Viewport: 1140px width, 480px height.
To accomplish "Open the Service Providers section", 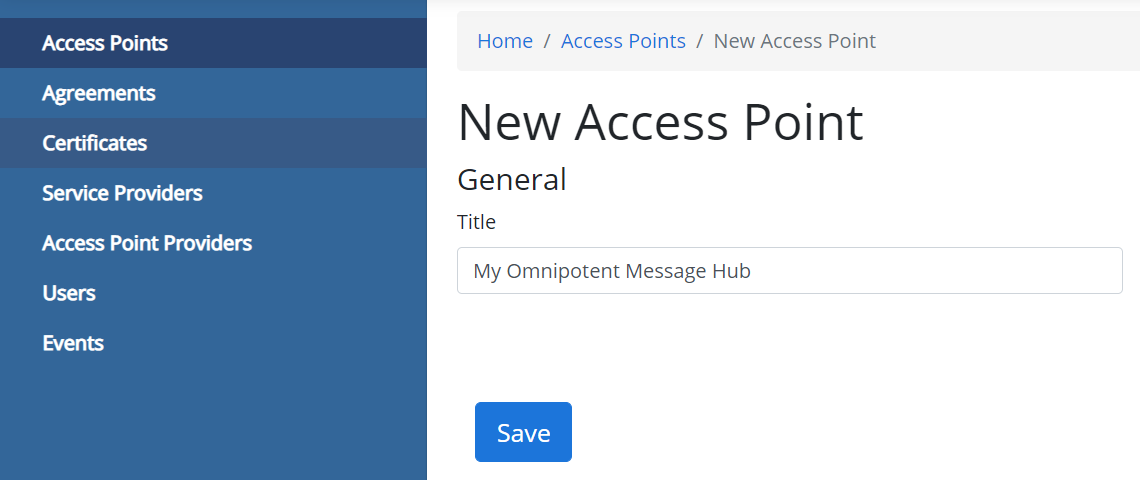I will click(122, 193).
